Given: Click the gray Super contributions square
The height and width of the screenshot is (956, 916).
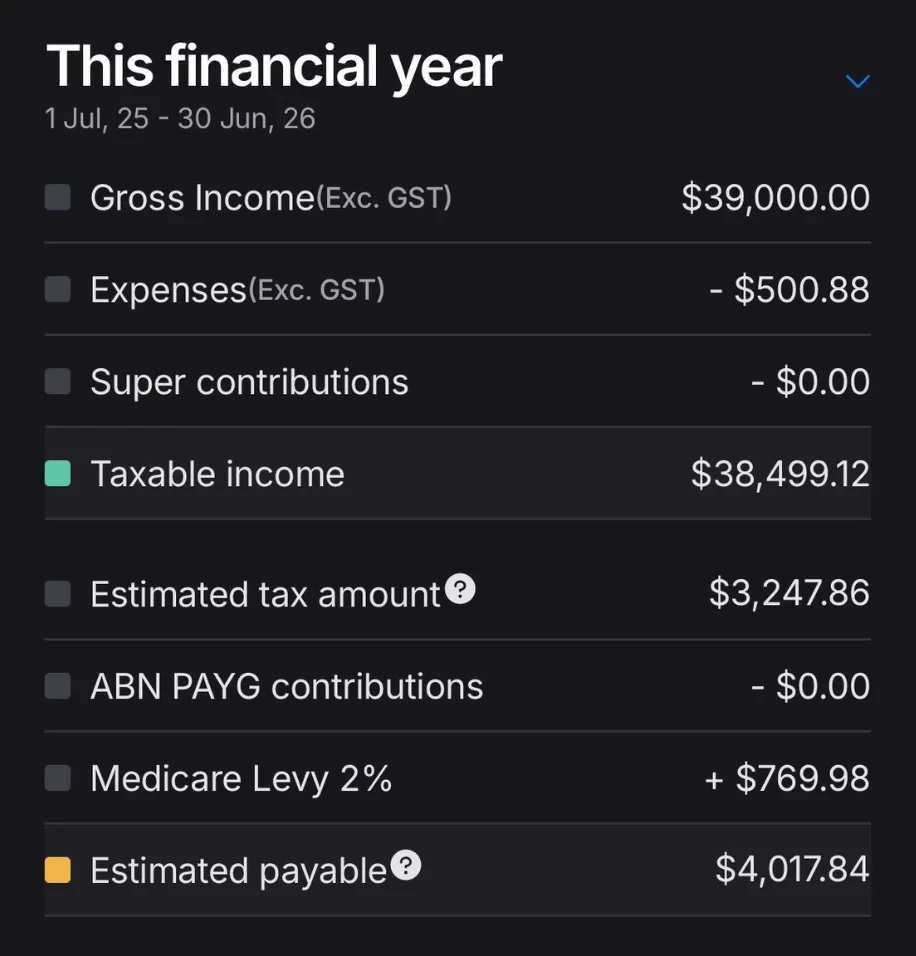Looking at the screenshot, I should pos(58,382).
